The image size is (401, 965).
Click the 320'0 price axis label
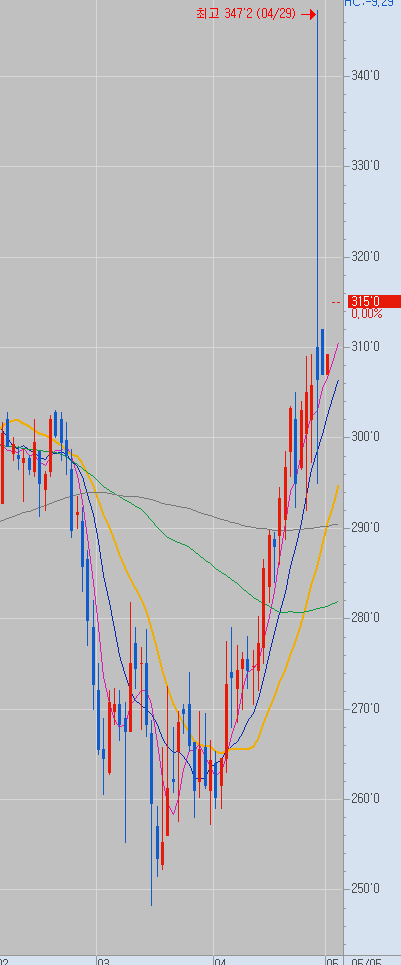click(367, 257)
